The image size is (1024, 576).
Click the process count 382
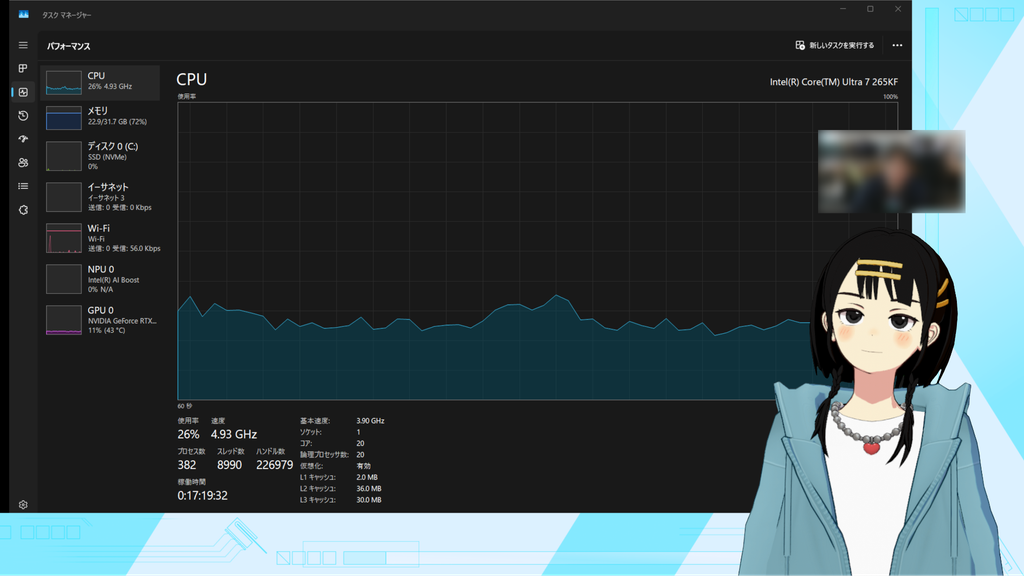click(x=187, y=465)
